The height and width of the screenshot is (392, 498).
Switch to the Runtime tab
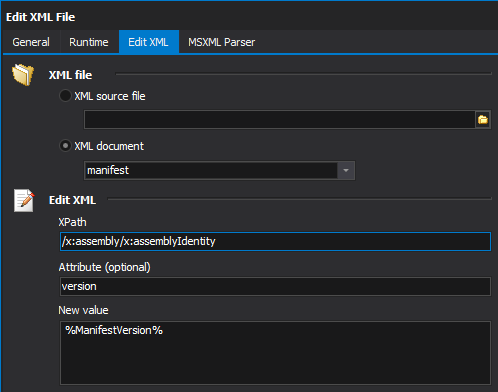pos(89,42)
